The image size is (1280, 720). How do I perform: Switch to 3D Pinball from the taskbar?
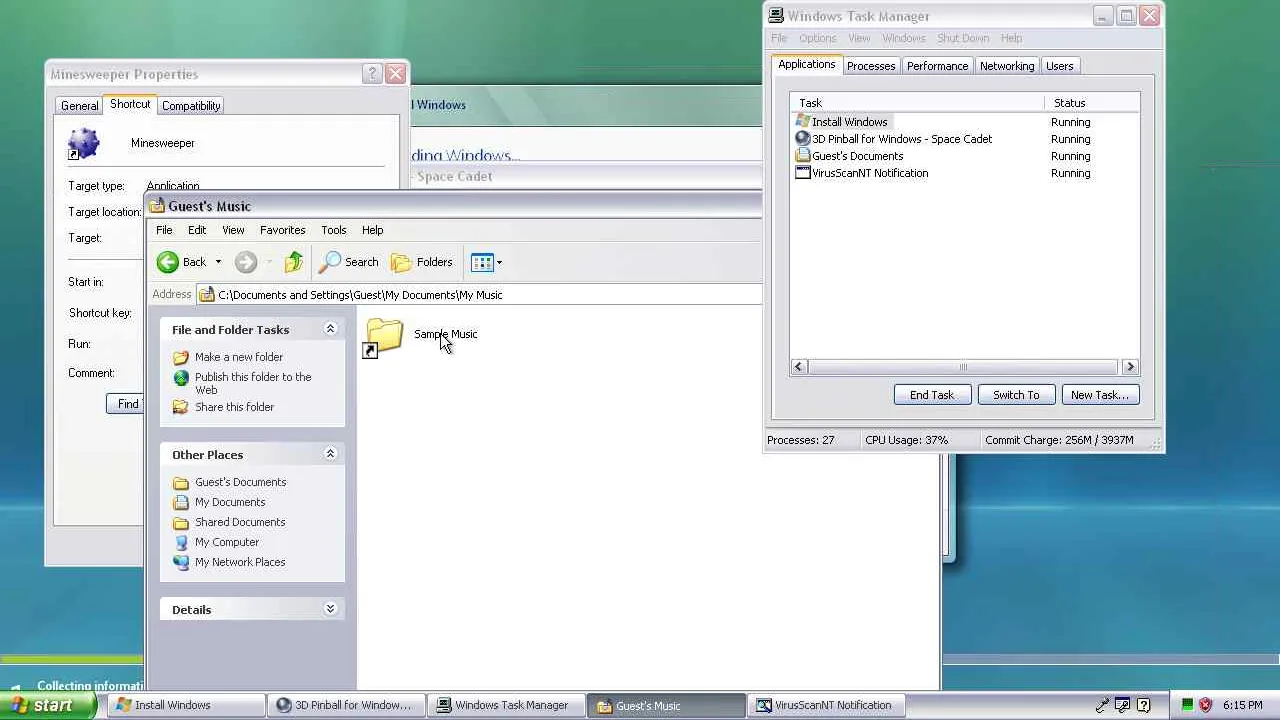(x=345, y=705)
